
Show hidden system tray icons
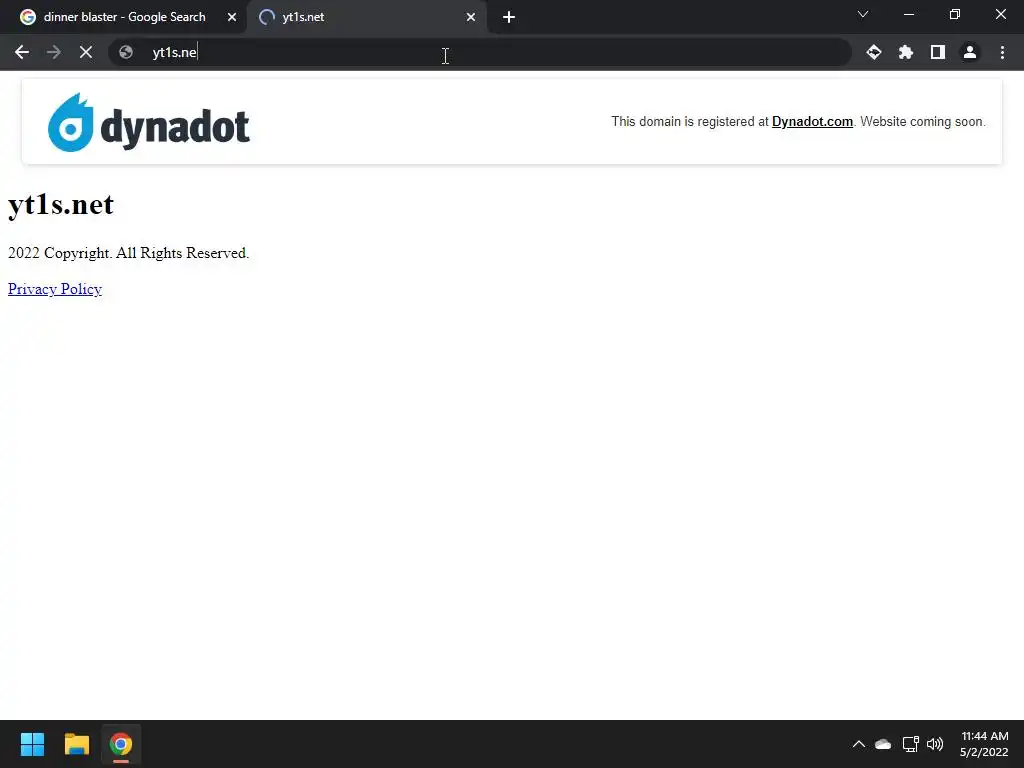(x=859, y=744)
